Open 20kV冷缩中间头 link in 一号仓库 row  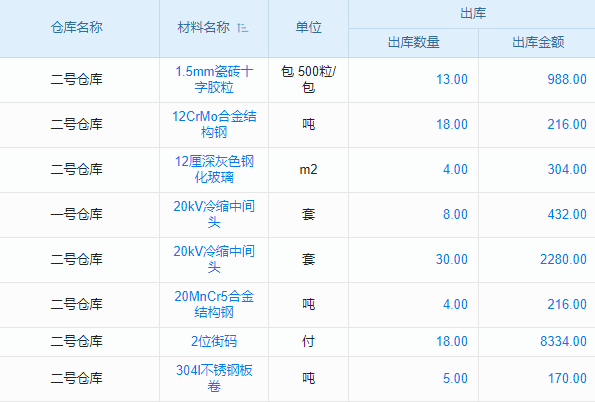(x=214, y=214)
